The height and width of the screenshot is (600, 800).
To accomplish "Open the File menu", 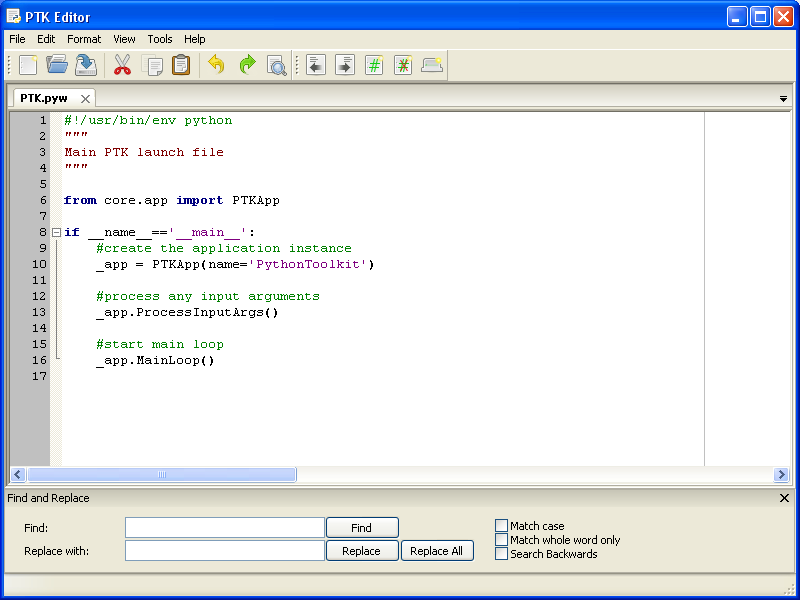I will pyautogui.click(x=17, y=39).
